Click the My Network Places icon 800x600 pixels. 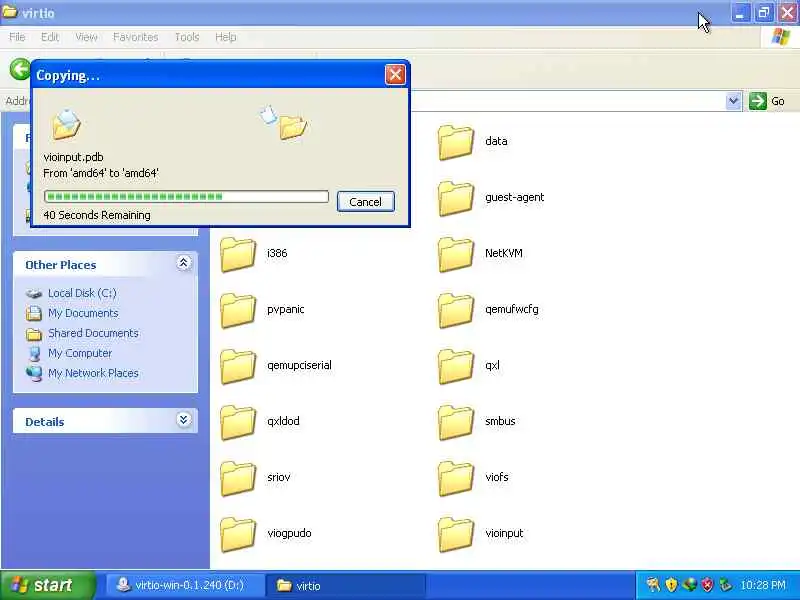click(x=34, y=373)
